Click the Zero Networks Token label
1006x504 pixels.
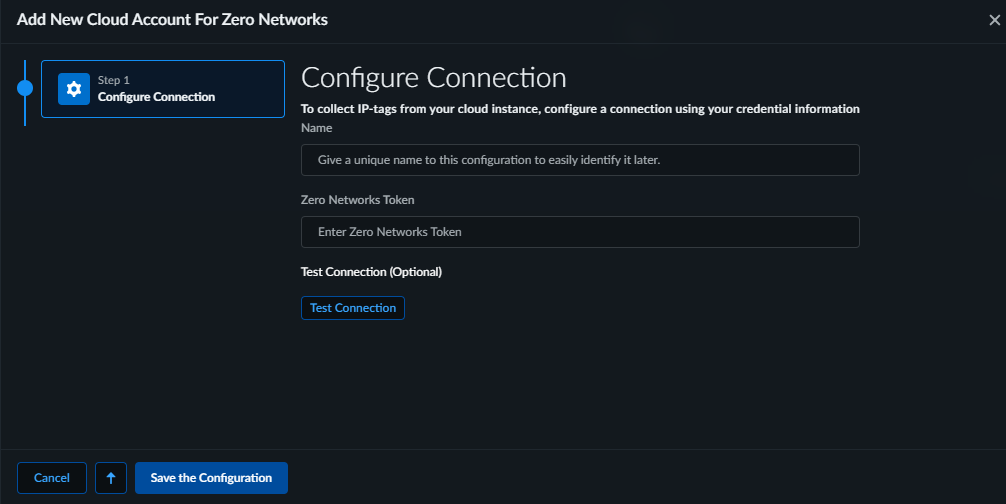pyautogui.click(x=357, y=200)
